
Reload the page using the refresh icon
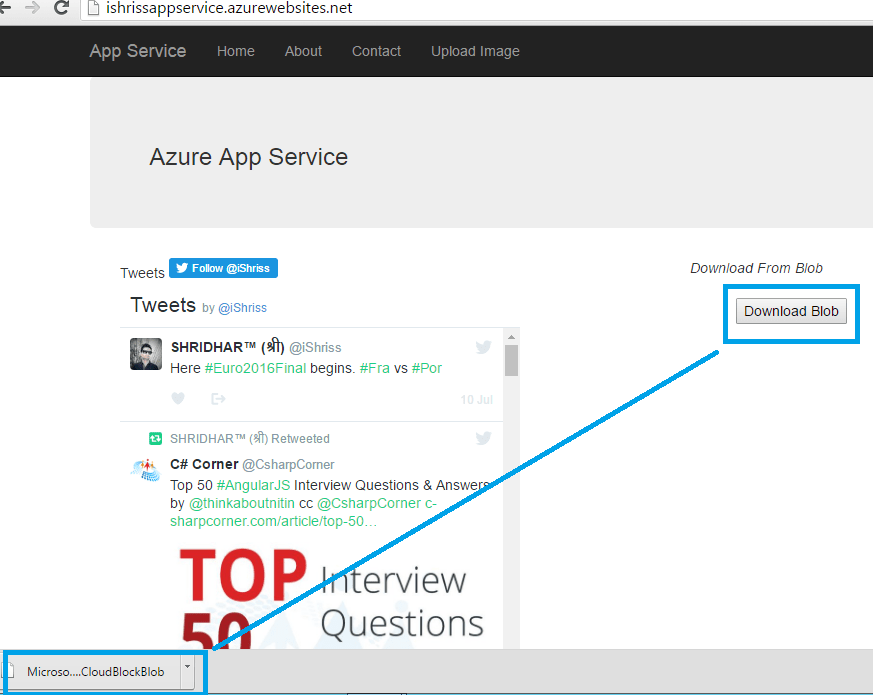tap(60, 7)
